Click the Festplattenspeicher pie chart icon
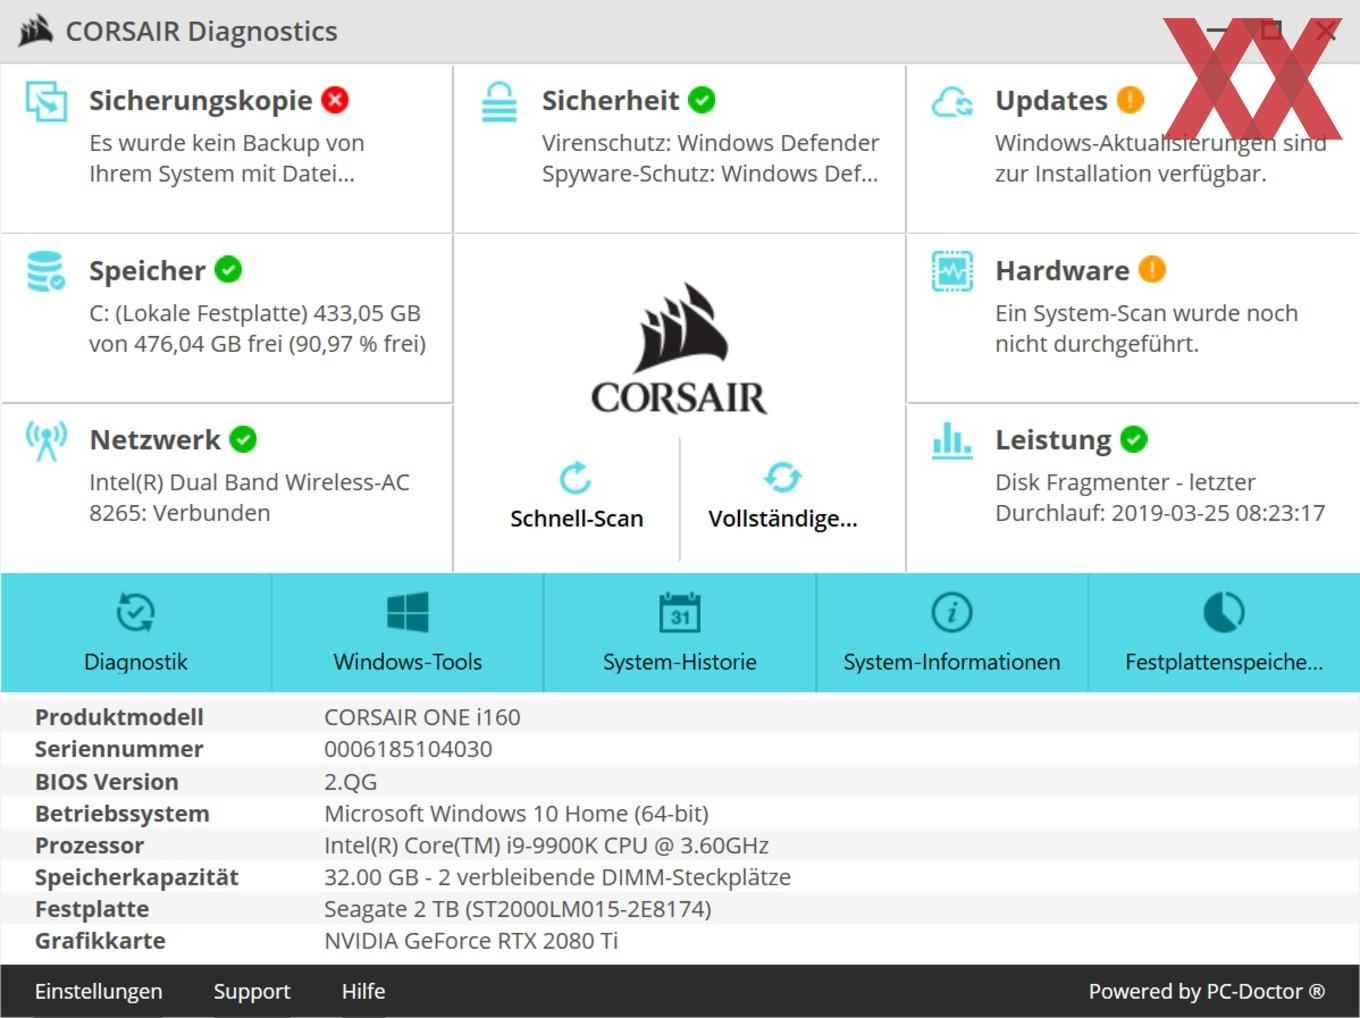 [x=1224, y=613]
